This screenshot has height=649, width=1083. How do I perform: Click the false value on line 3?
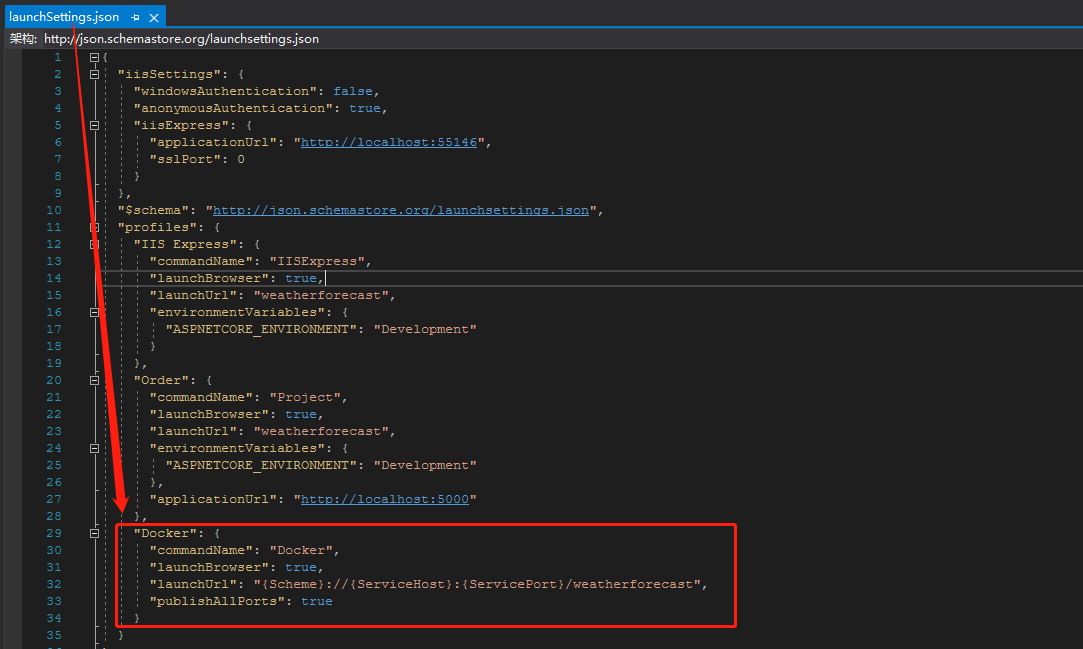pos(353,91)
